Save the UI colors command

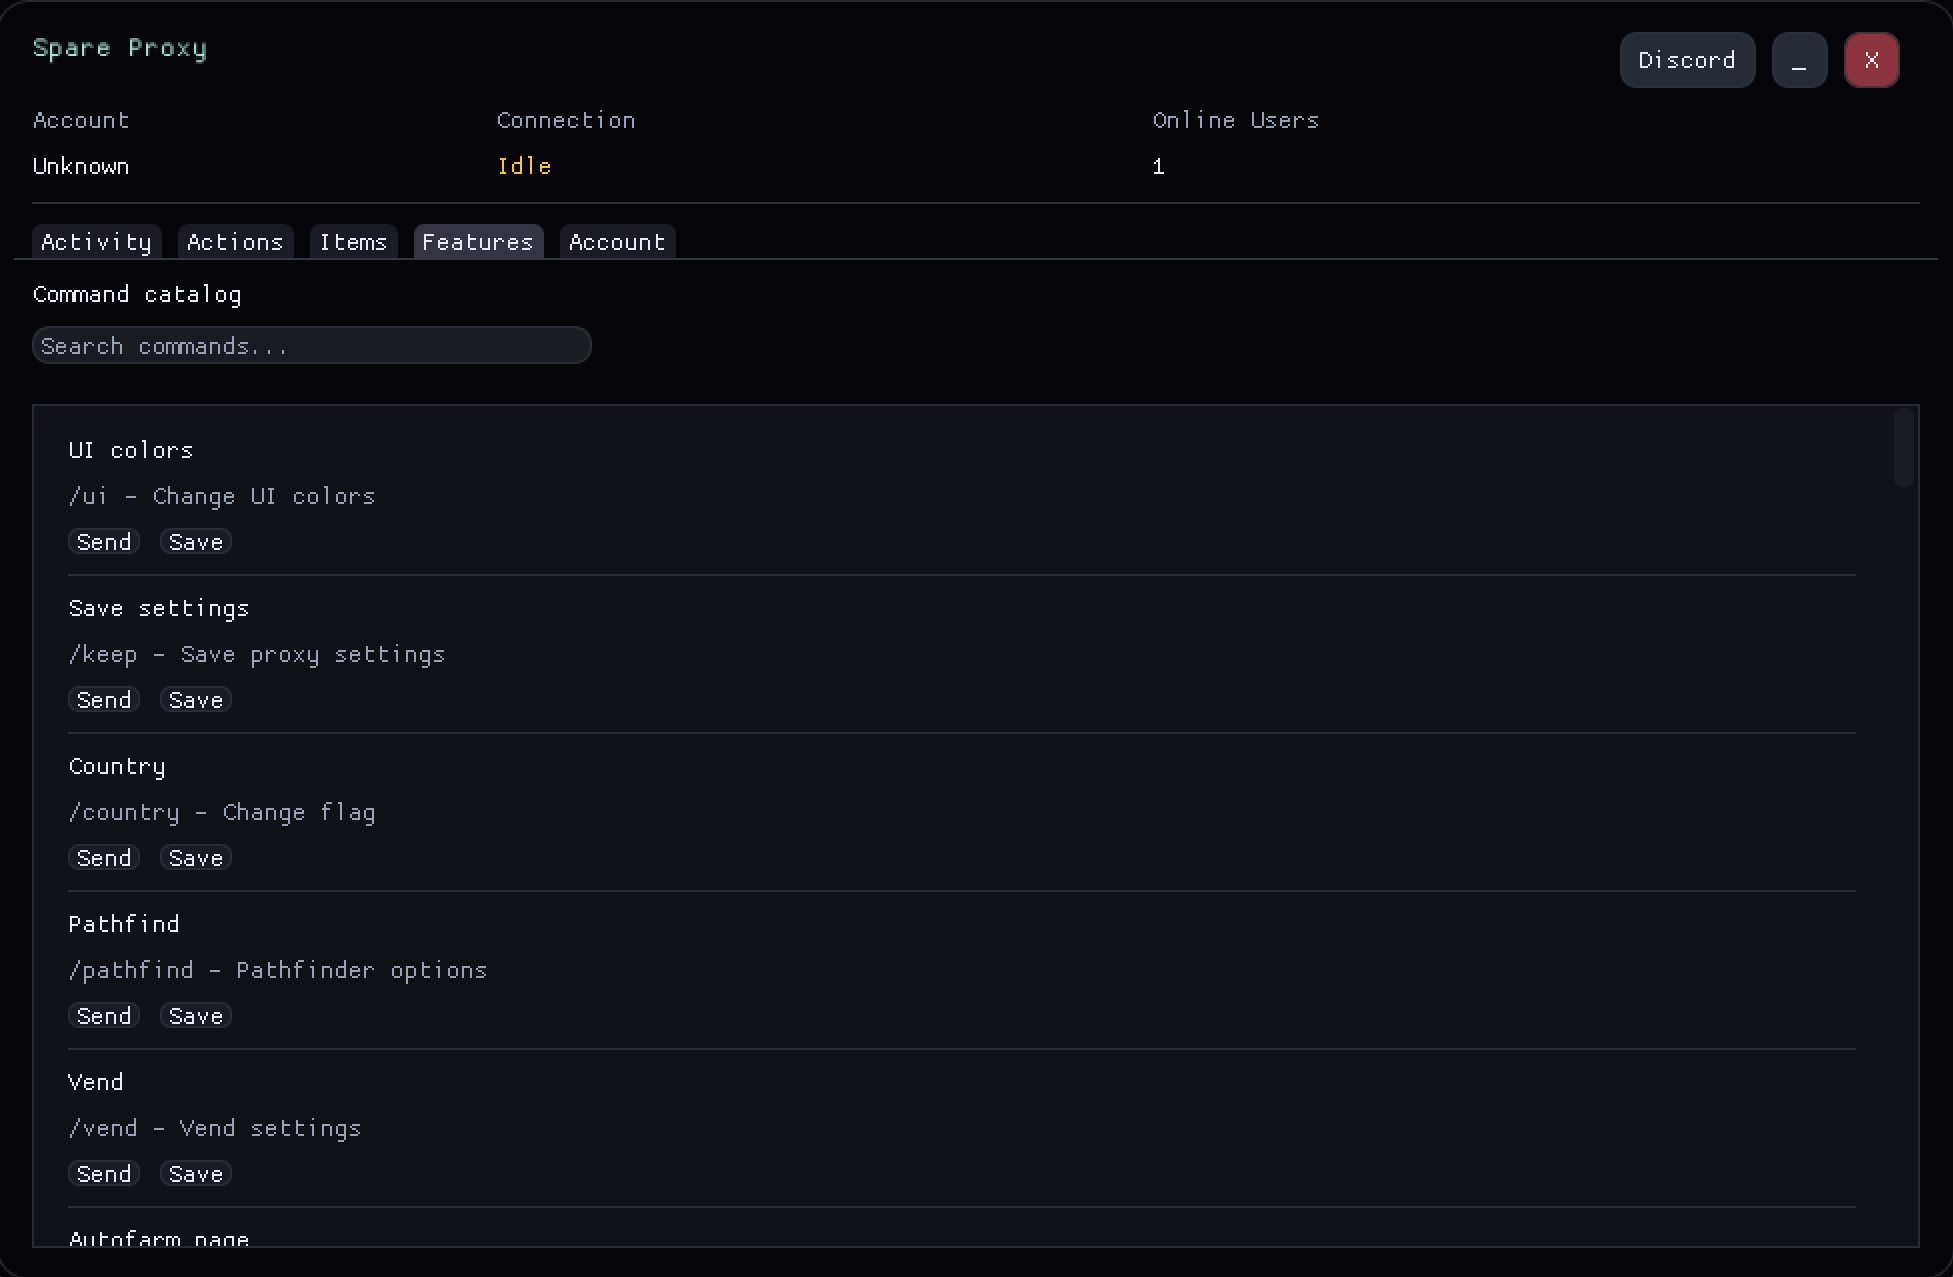tap(196, 542)
